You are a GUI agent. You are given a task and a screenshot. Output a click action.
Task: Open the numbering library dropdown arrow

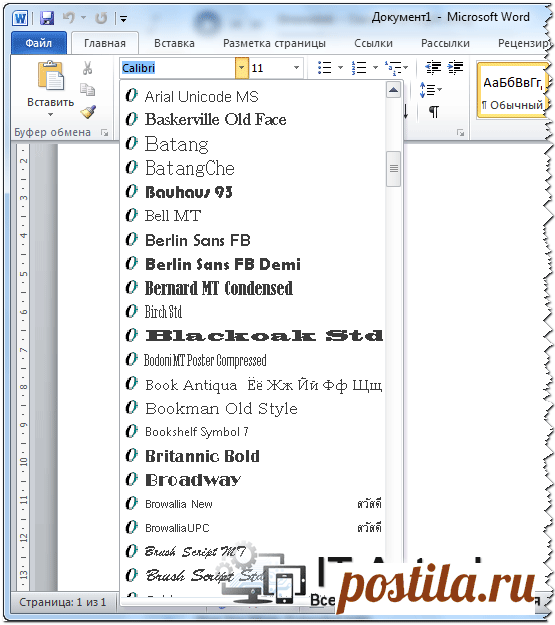coord(375,68)
